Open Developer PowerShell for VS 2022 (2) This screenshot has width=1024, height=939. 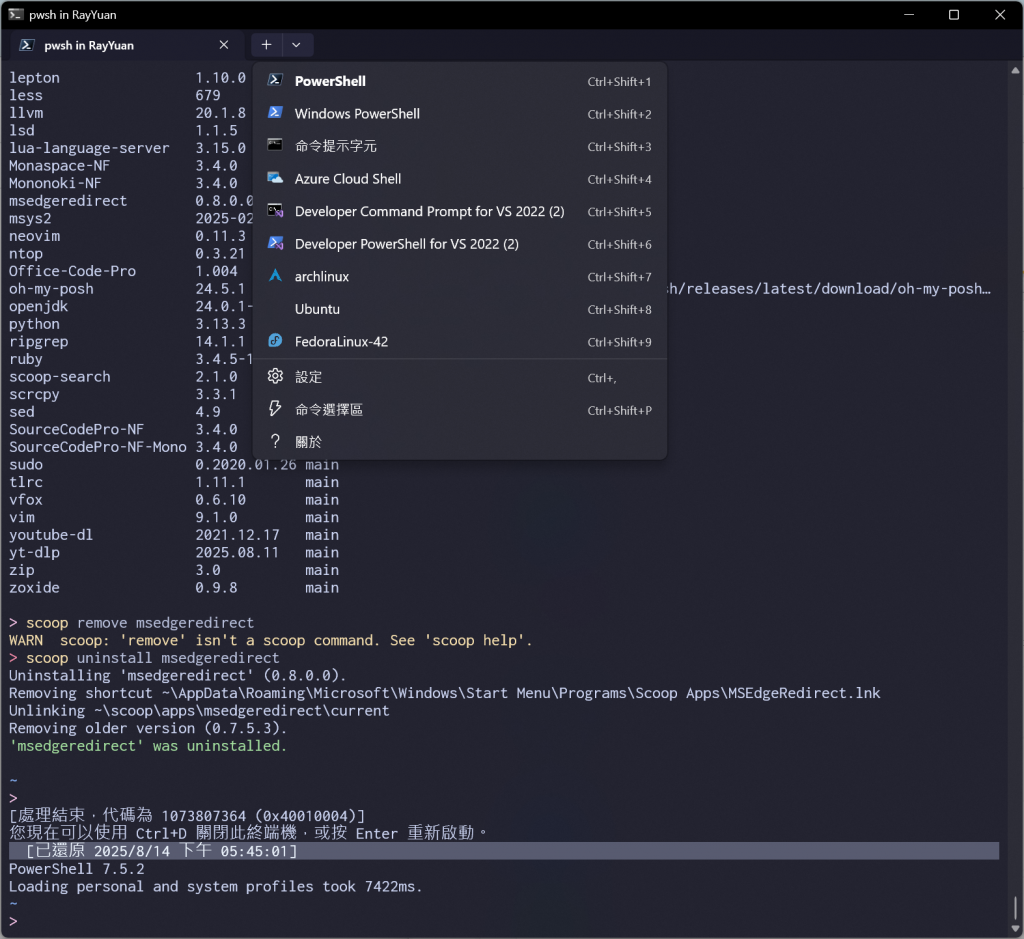point(460,244)
